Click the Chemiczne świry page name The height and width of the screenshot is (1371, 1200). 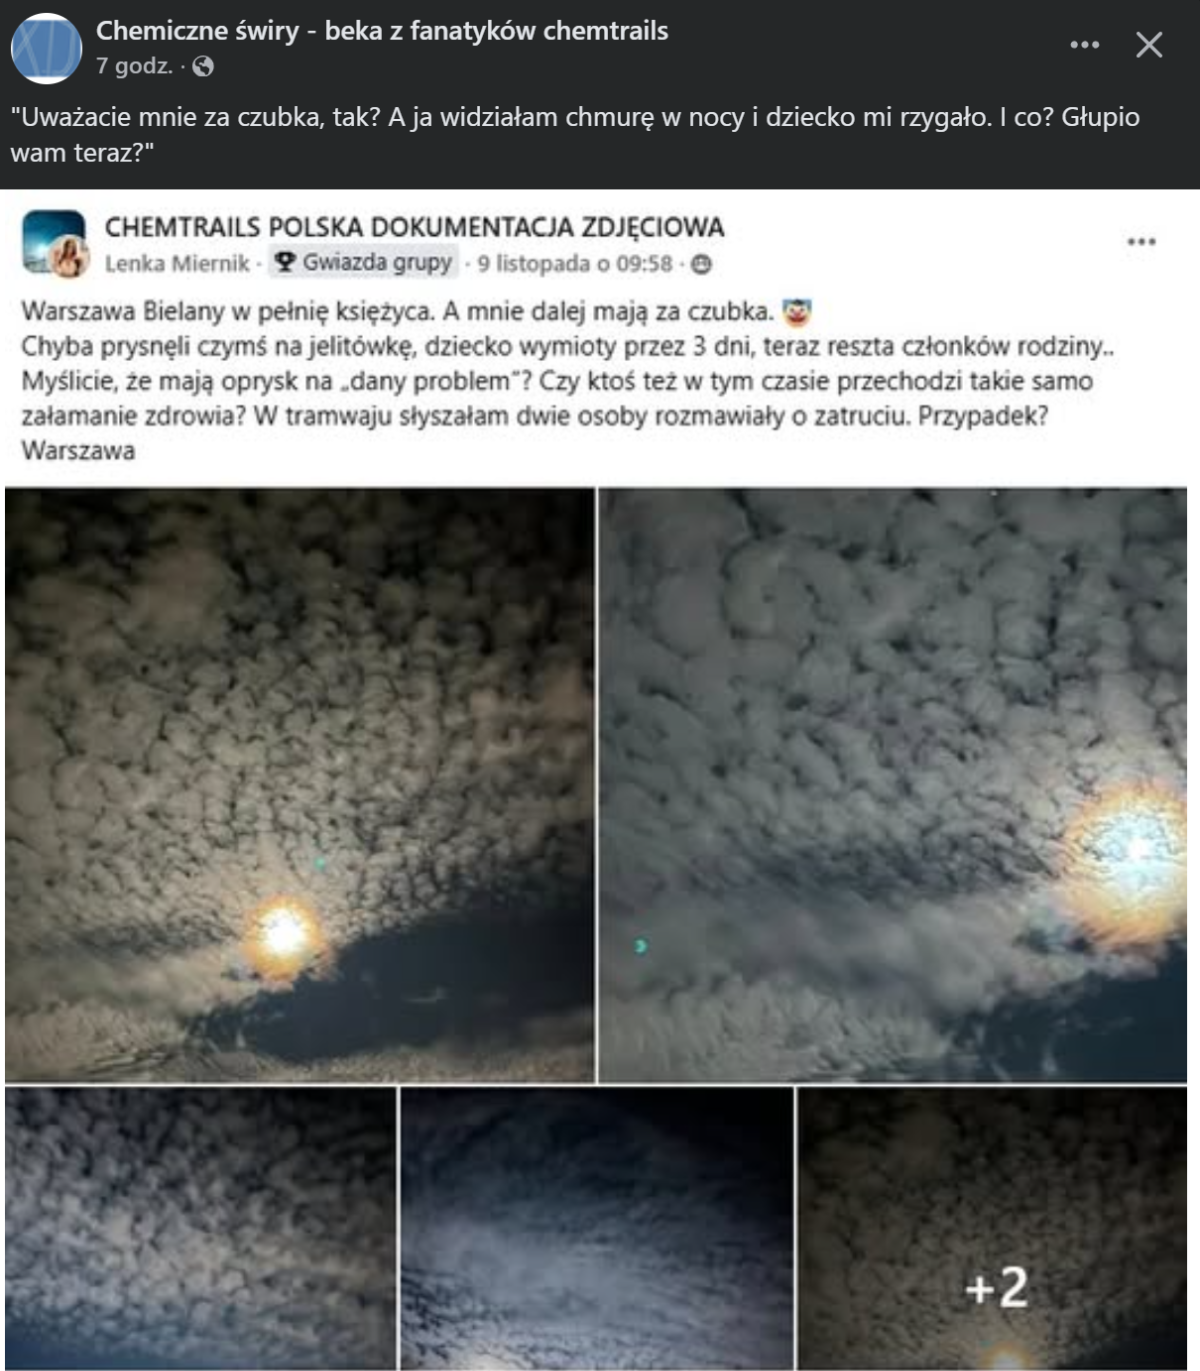tap(382, 31)
